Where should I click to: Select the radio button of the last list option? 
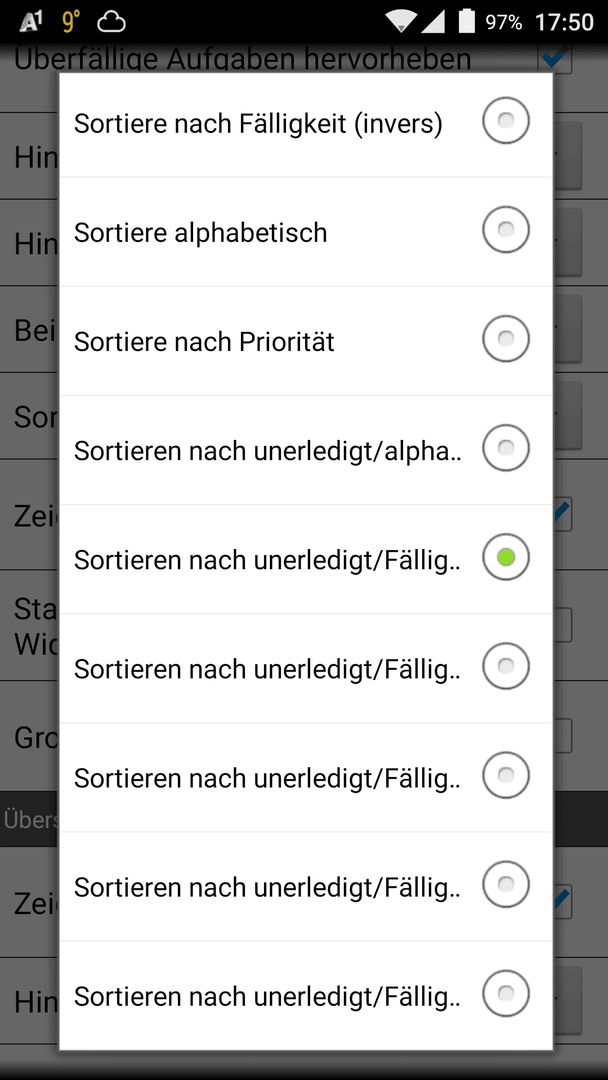(x=505, y=994)
